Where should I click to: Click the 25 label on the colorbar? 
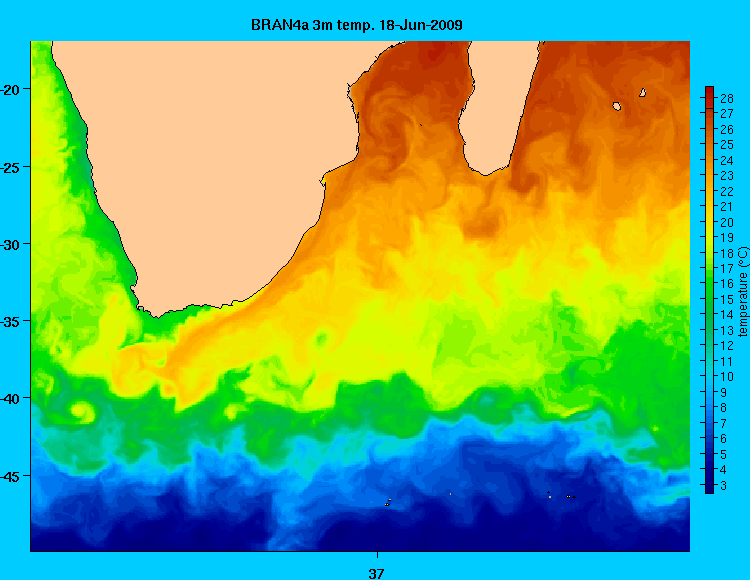pyautogui.click(x=727, y=145)
